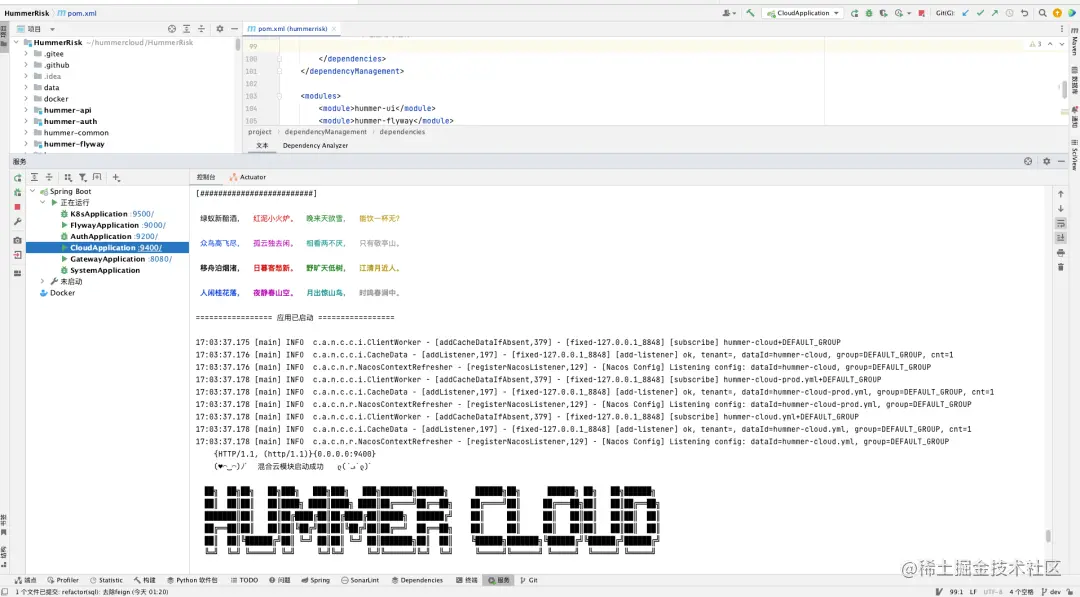This screenshot has width=1080, height=597.
Task: Expand the .gitee folder
Action: click(26, 54)
